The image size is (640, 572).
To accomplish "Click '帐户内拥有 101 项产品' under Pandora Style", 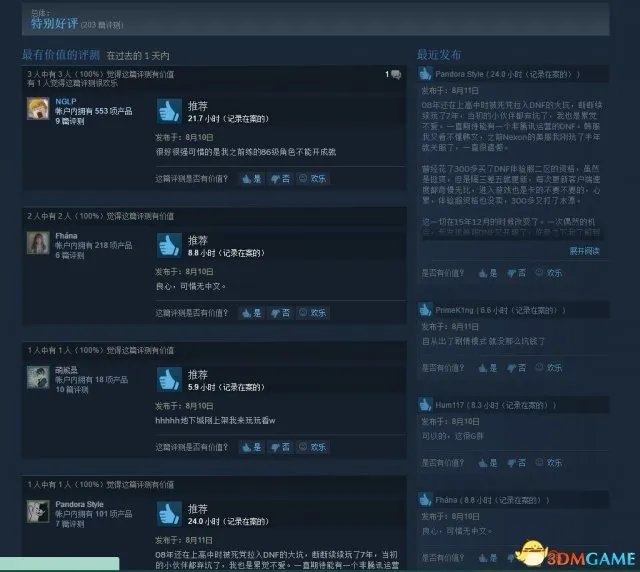I will coord(93,514).
